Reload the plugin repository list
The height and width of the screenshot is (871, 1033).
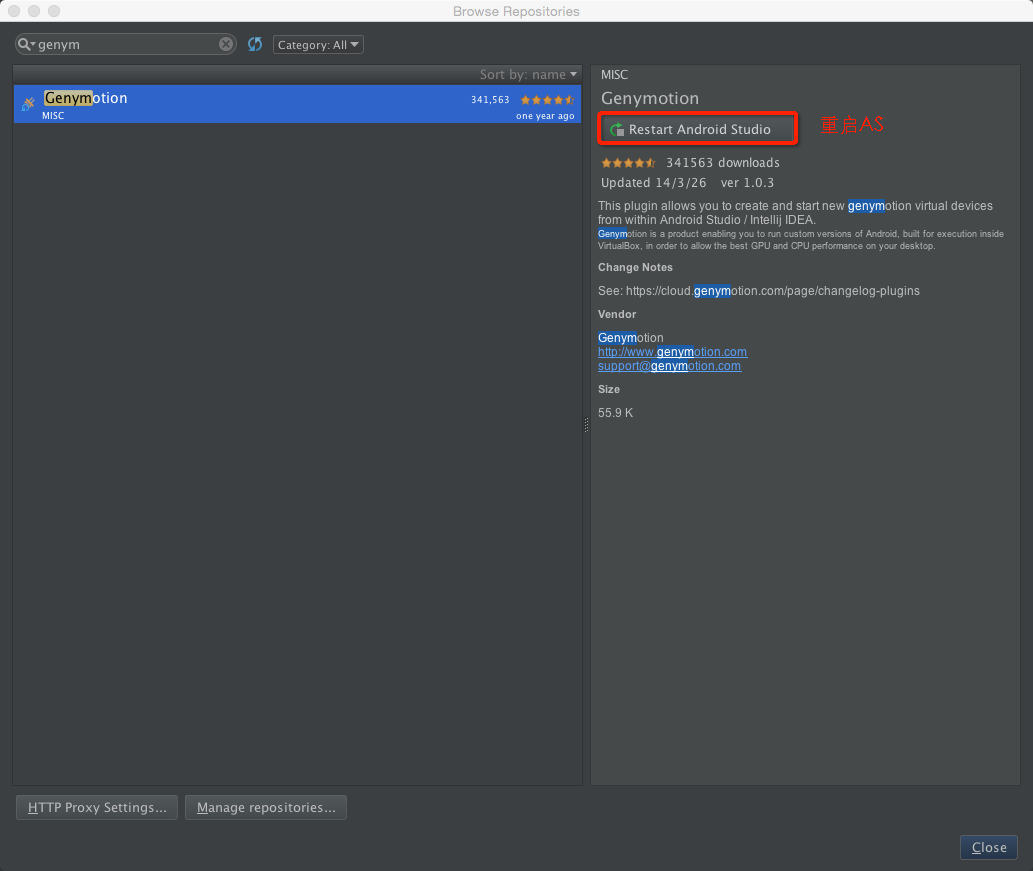255,44
